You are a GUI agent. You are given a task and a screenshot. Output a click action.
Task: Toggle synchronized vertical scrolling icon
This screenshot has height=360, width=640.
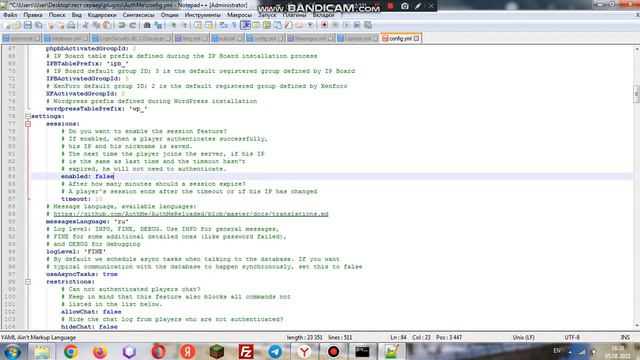tap(198, 25)
